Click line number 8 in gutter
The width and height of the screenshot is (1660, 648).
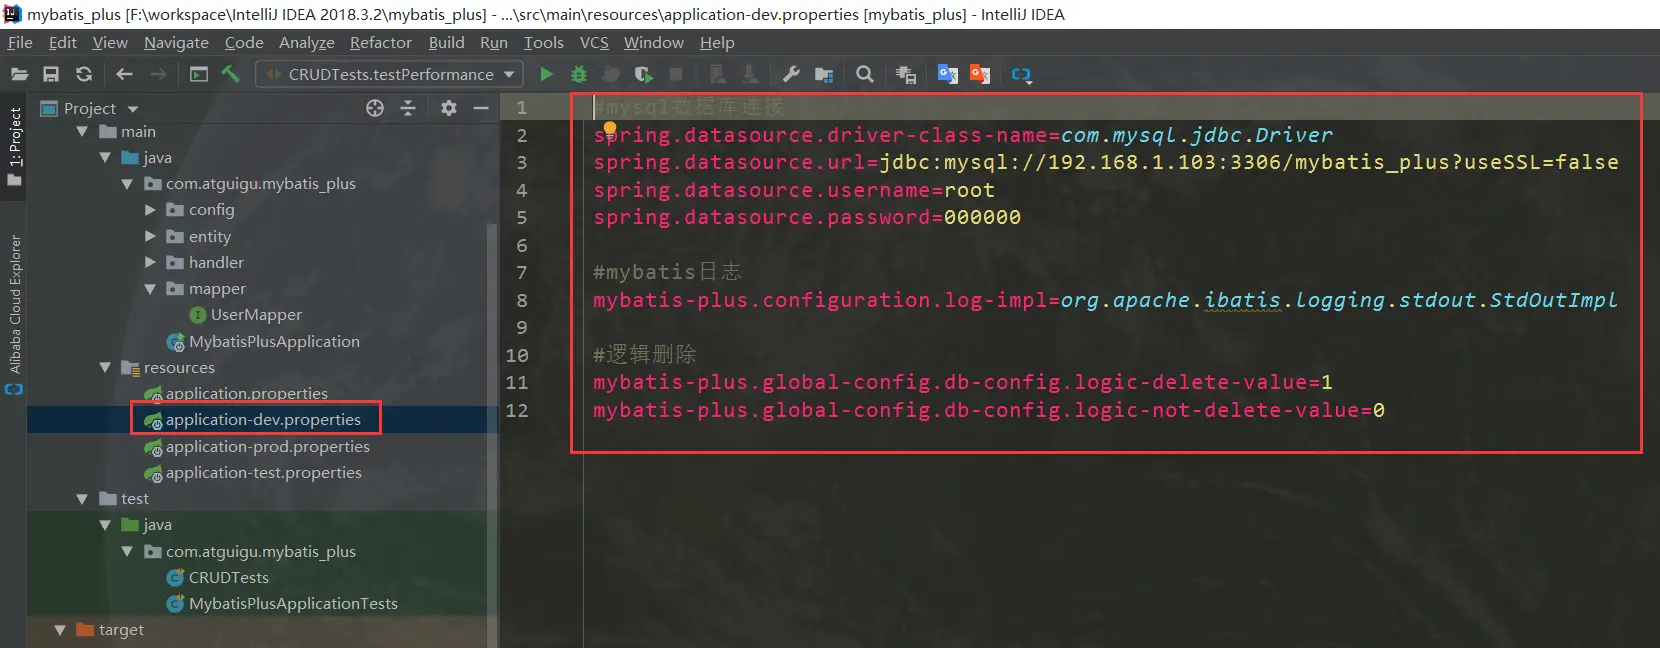521,300
